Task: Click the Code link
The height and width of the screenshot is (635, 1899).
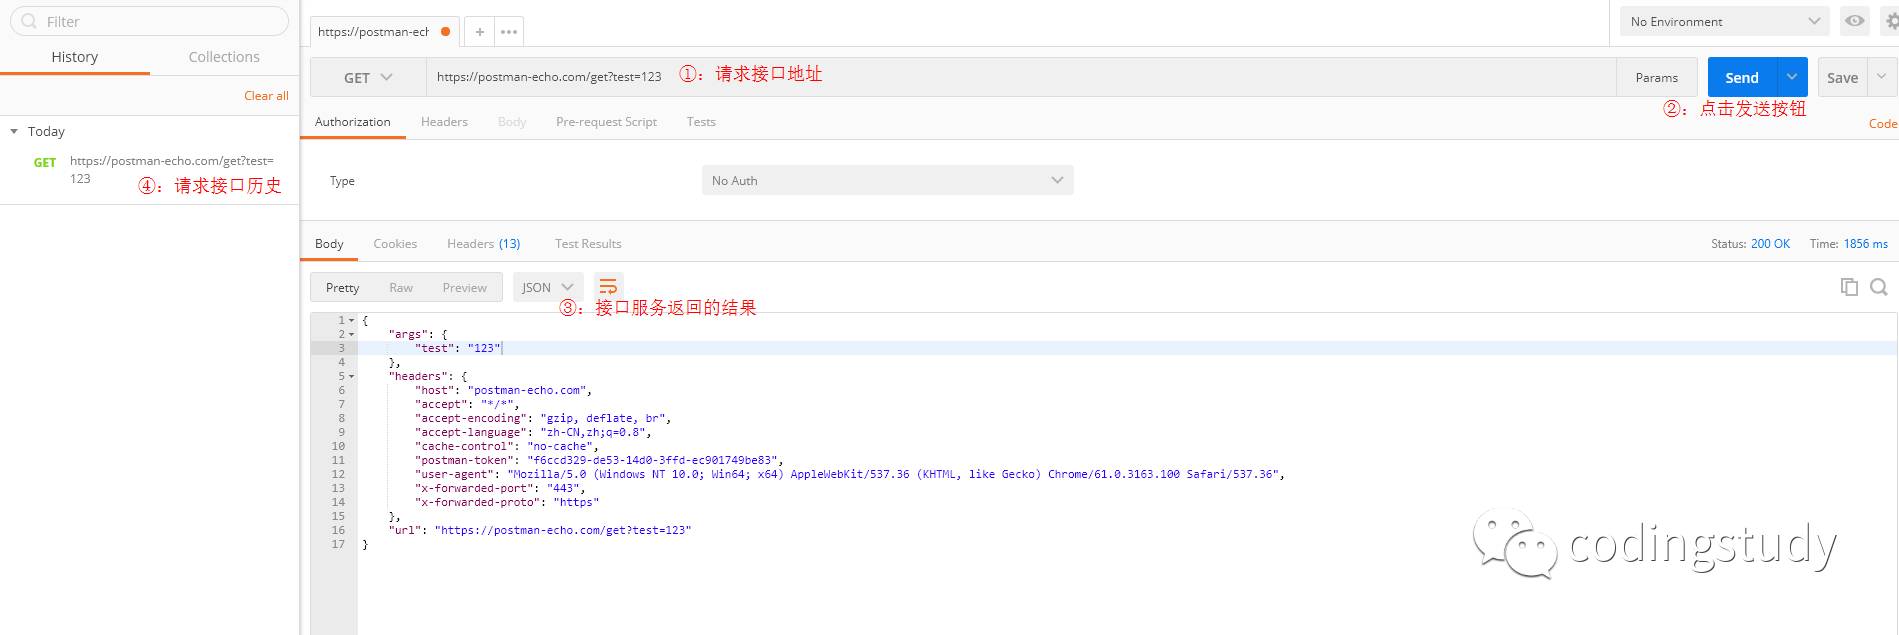Action: pos(1883,124)
